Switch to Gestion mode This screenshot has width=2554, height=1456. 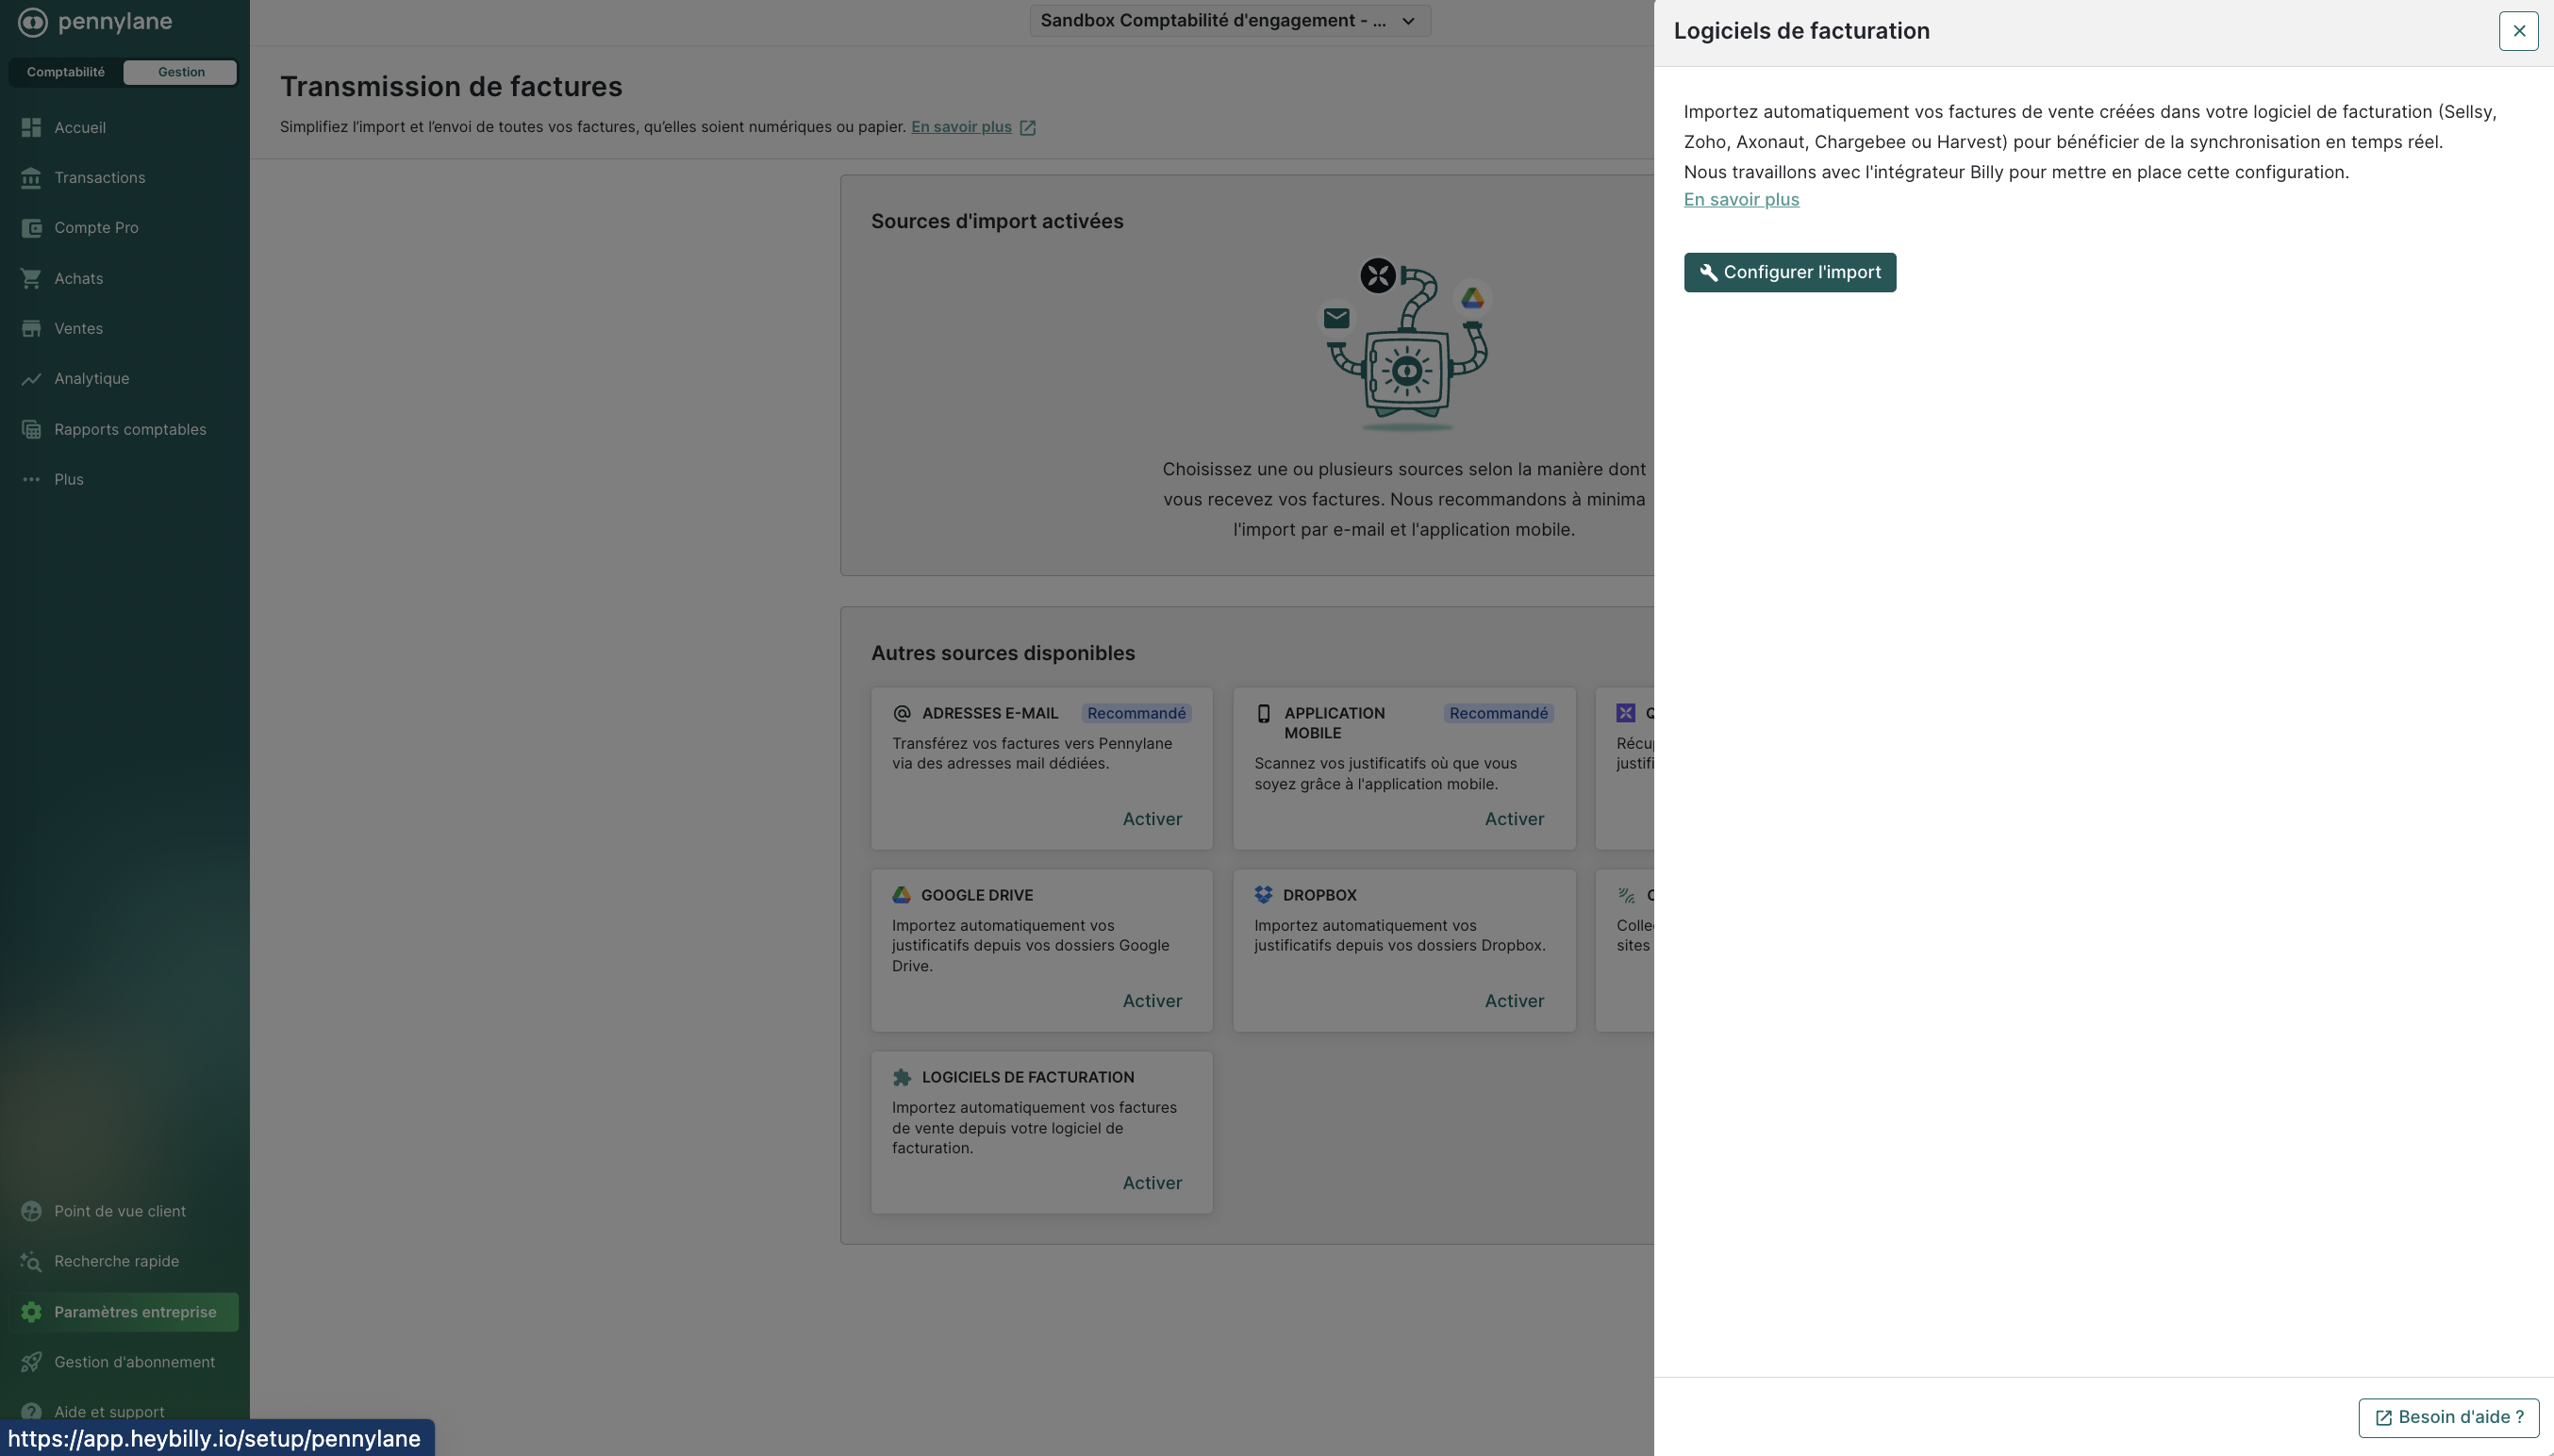pos(181,72)
